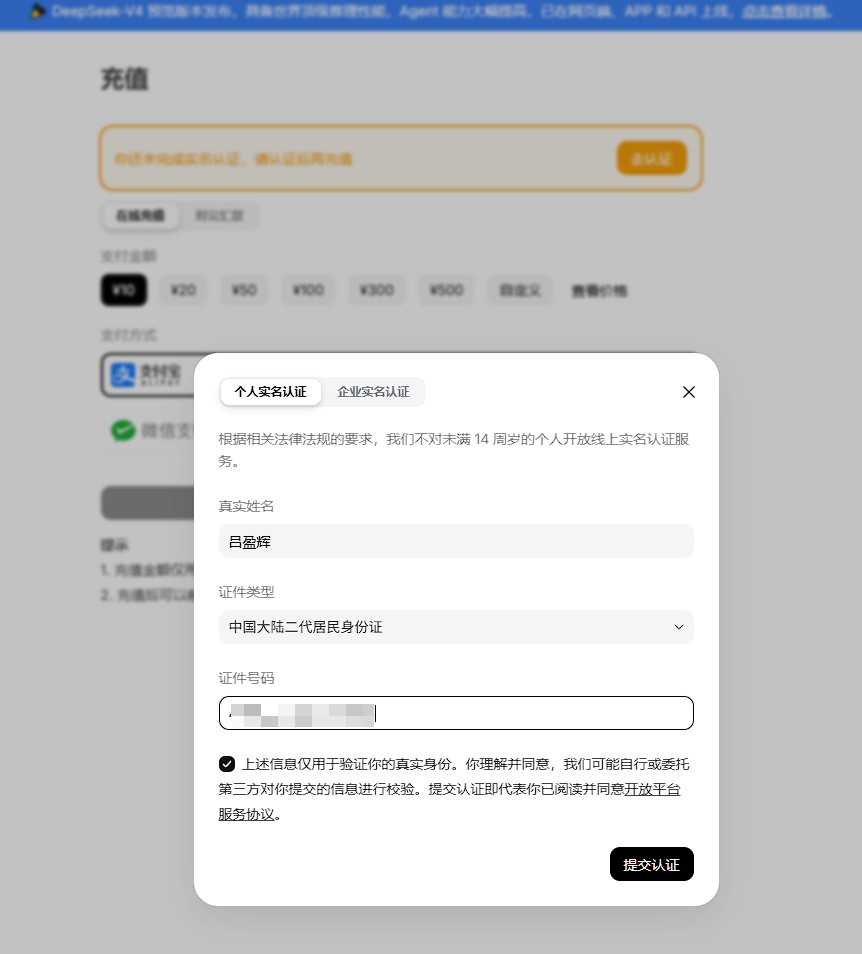Select the ¥500 amount option
The image size is (862, 954).
[447, 290]
